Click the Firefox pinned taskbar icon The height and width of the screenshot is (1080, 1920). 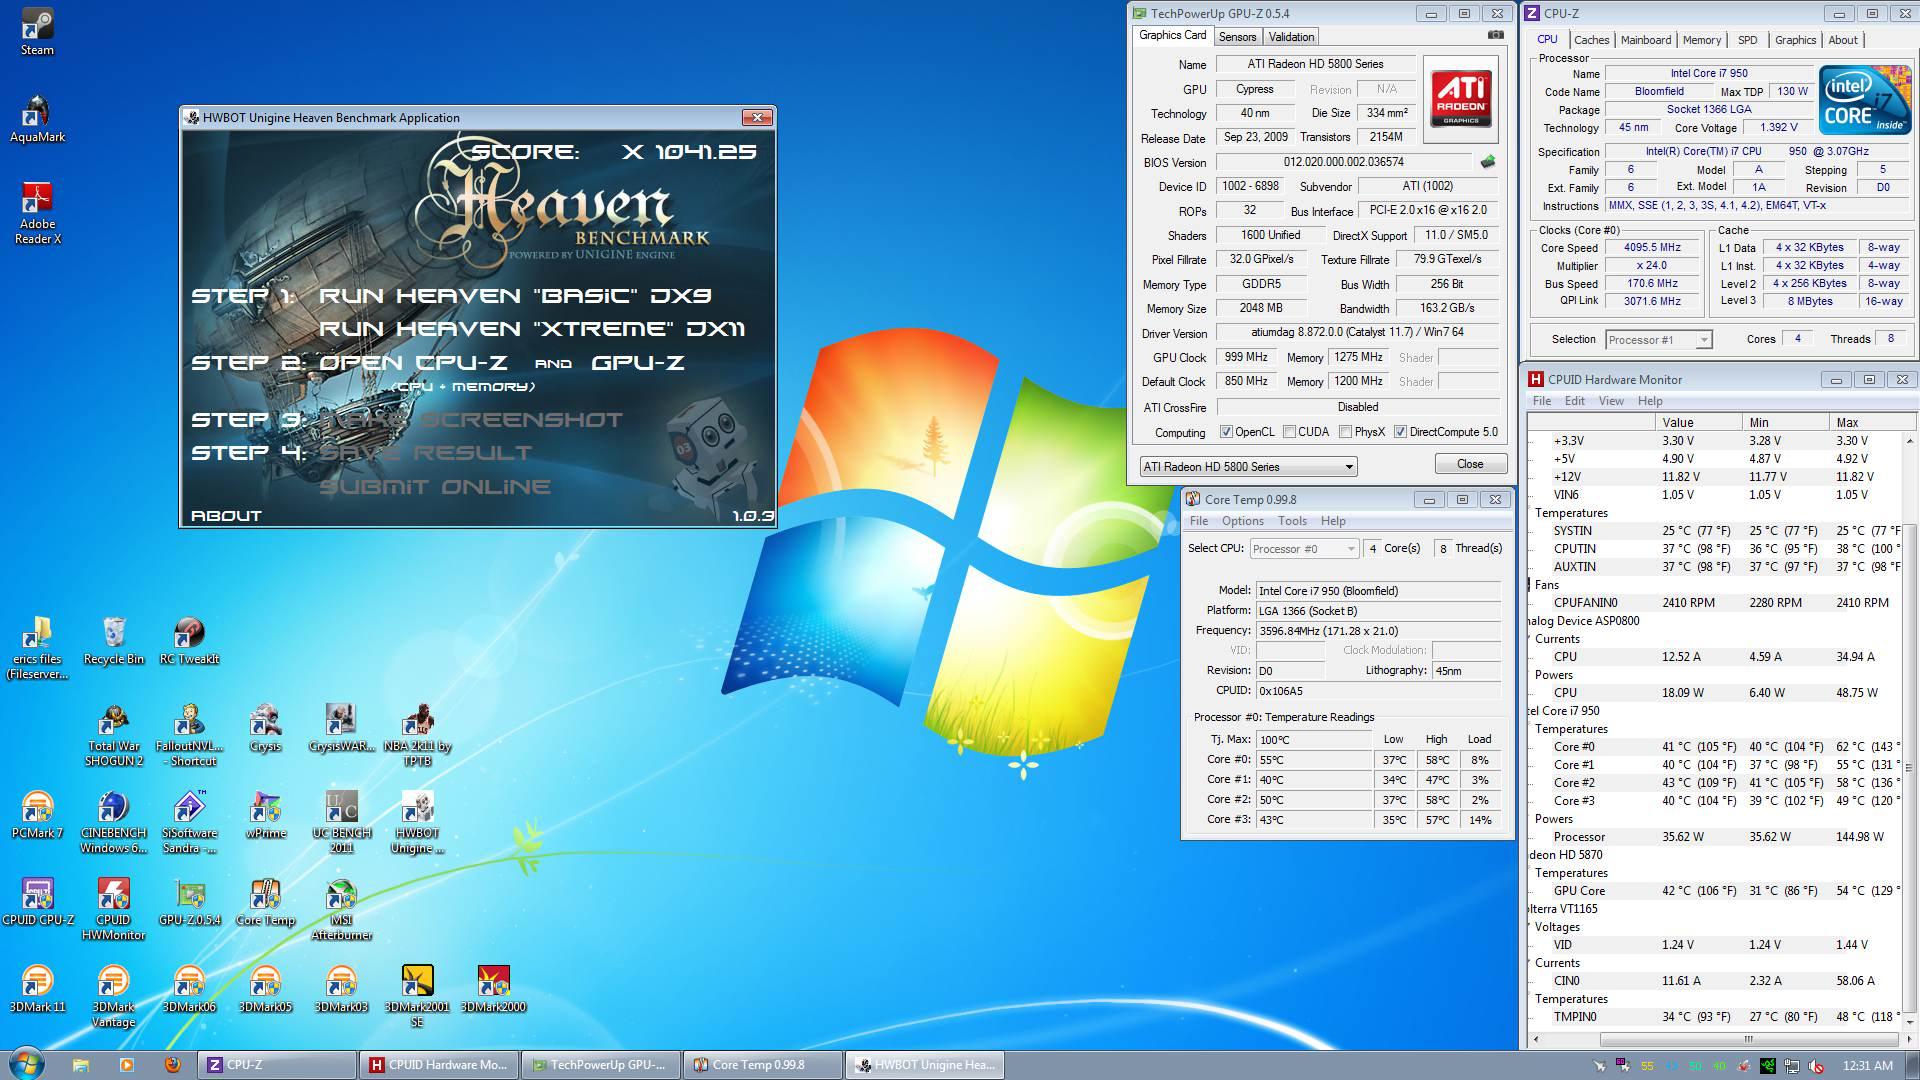172,1065
